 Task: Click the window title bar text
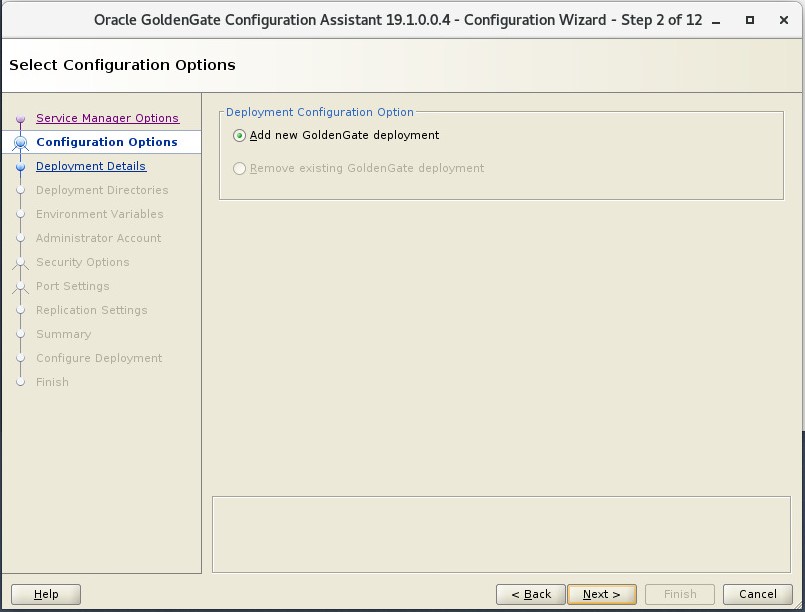tap(398, 20)
